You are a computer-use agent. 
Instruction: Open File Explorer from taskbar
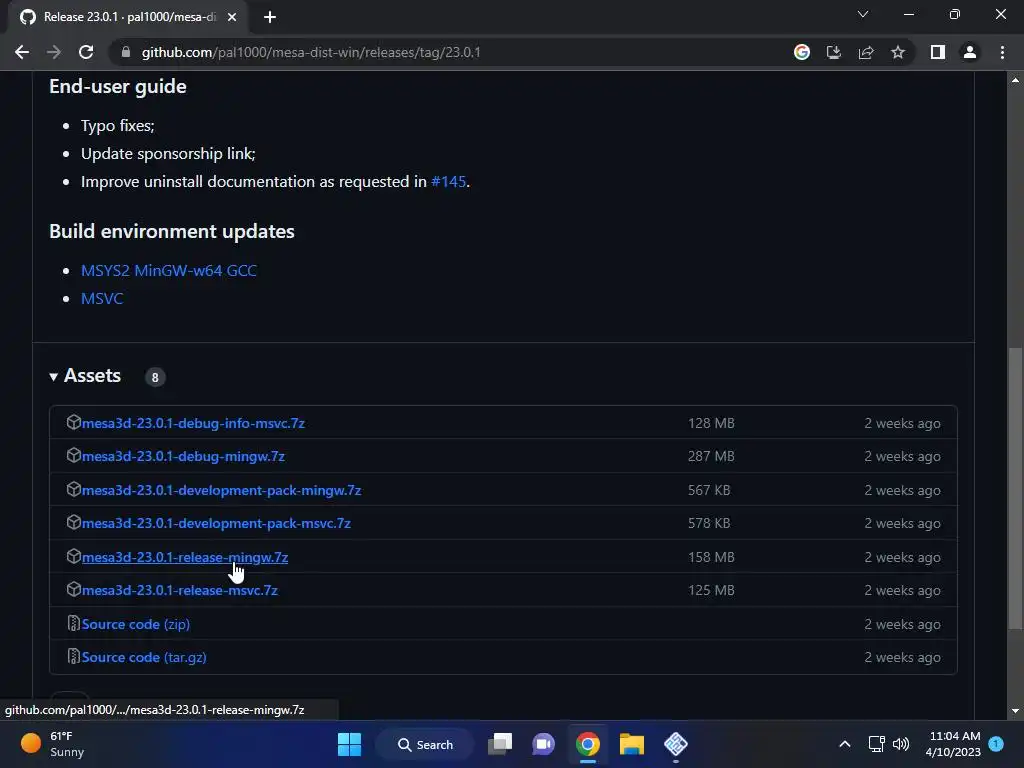coord(632,744)
